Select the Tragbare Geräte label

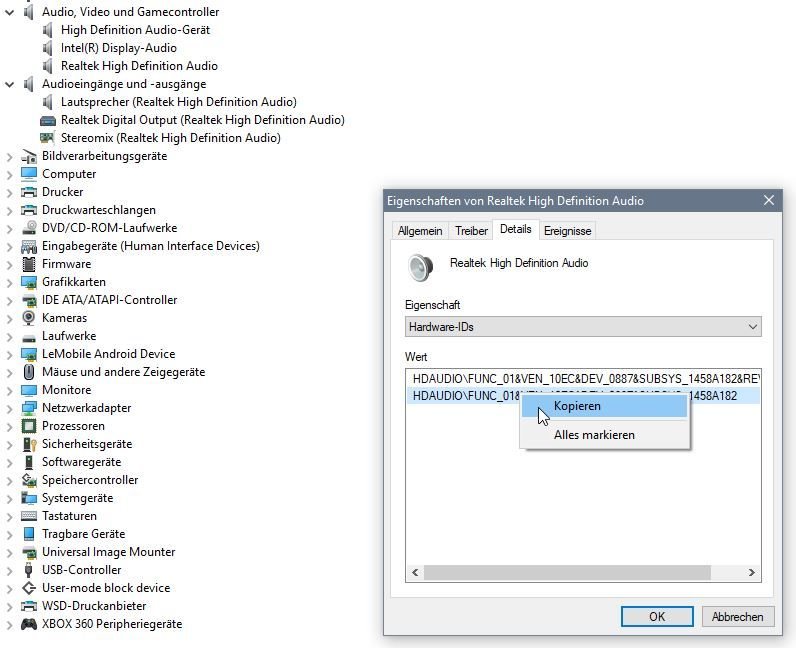[x=83, y=535]
